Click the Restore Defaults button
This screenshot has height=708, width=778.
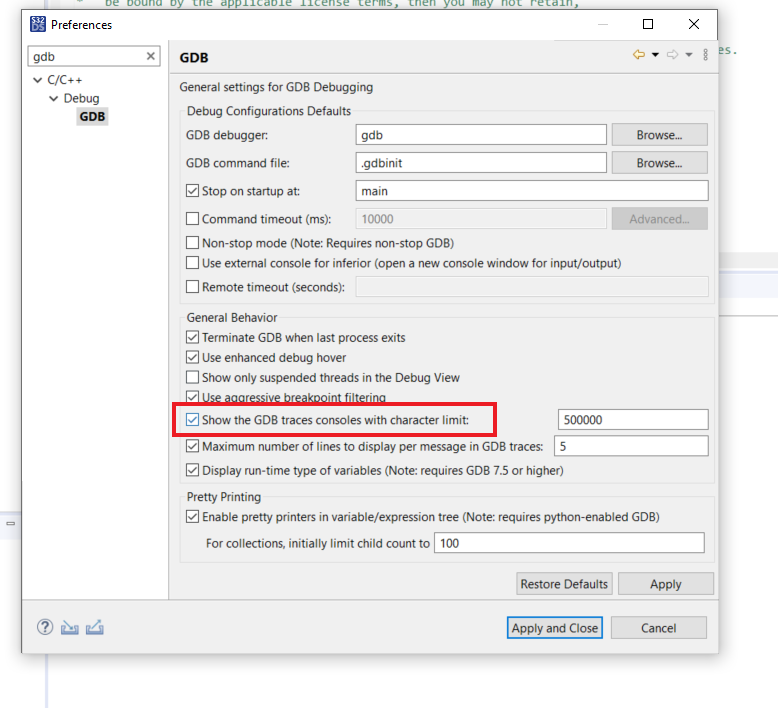pyautogui.click(x=564, y=584)
